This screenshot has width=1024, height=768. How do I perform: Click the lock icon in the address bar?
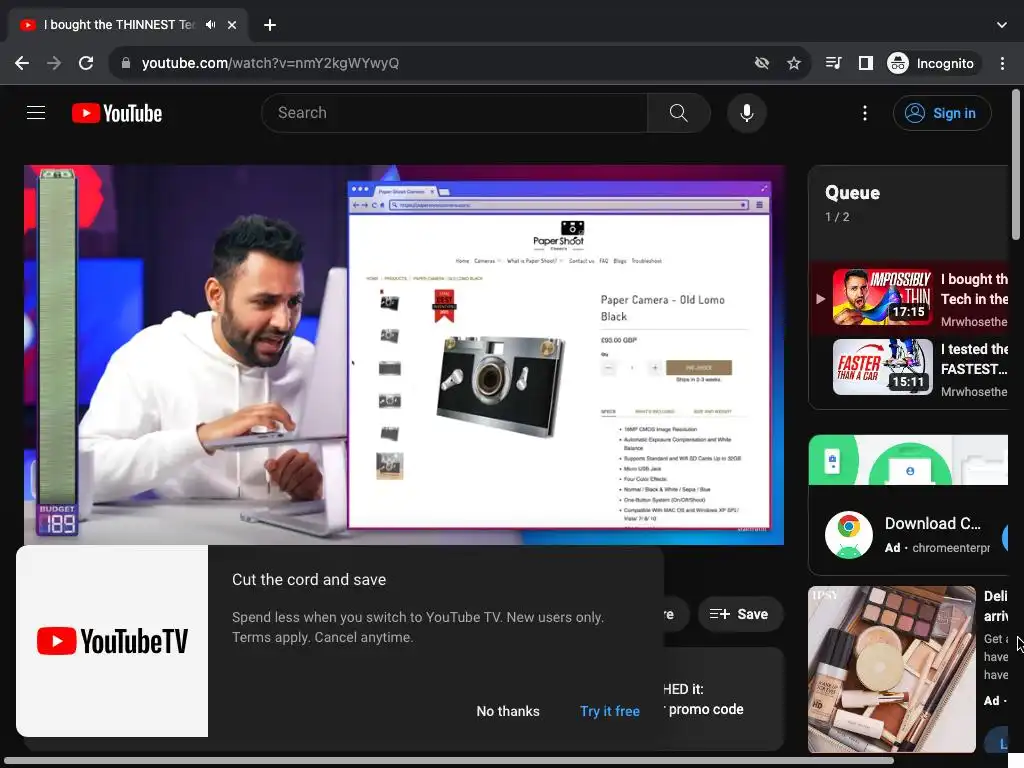(126, 63)
